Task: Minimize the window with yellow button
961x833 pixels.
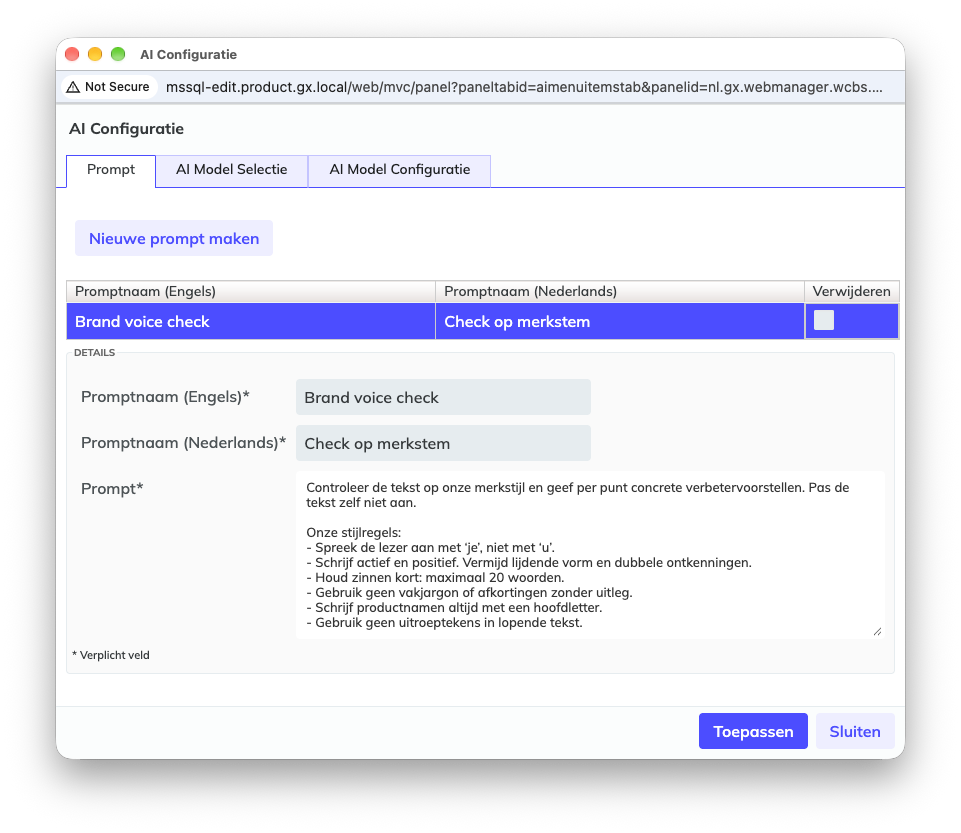Action: 95,54
